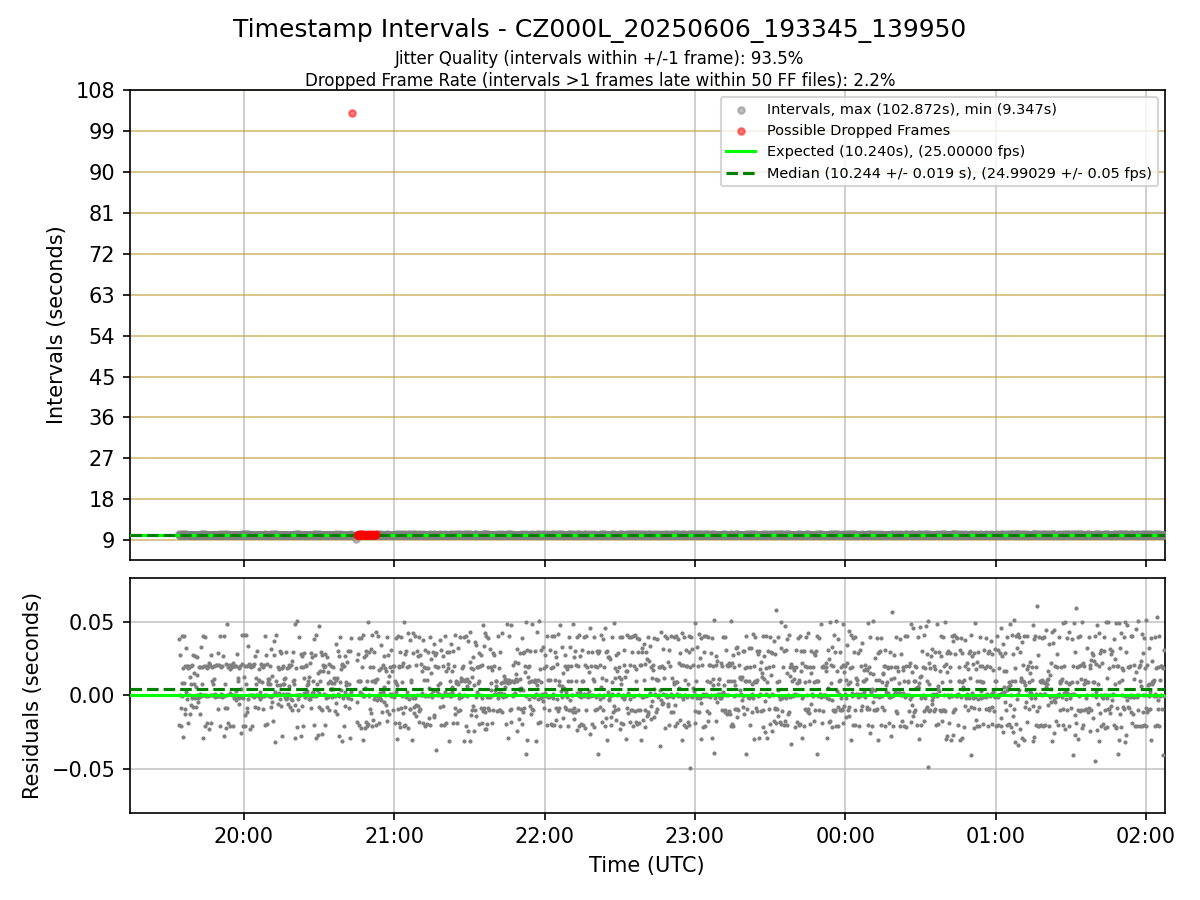Image resolution: width=1200 pixels, height=900 pixels.
Task: Click the plot title 'Timestamp Intervals - CZ000L_20250606_193345_139950'
Action: coord(599,29)
